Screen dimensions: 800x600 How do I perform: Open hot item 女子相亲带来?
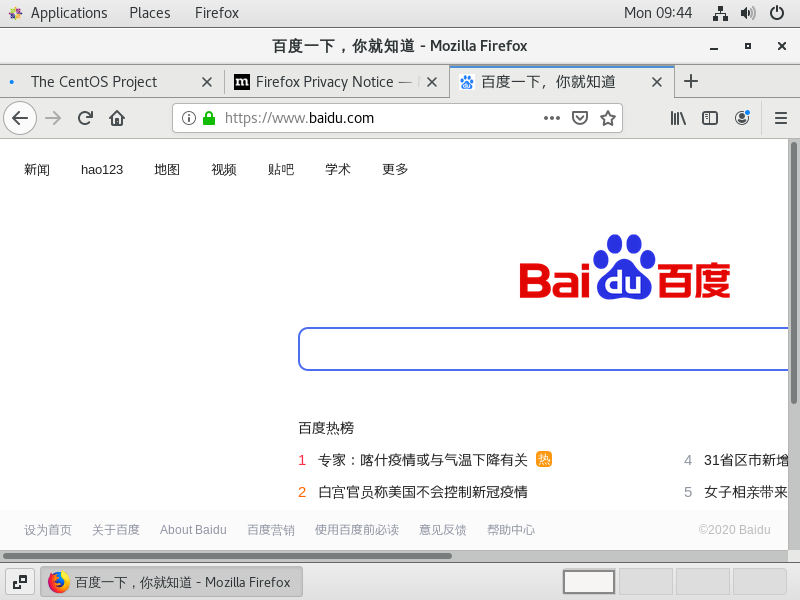pos(746,492)
